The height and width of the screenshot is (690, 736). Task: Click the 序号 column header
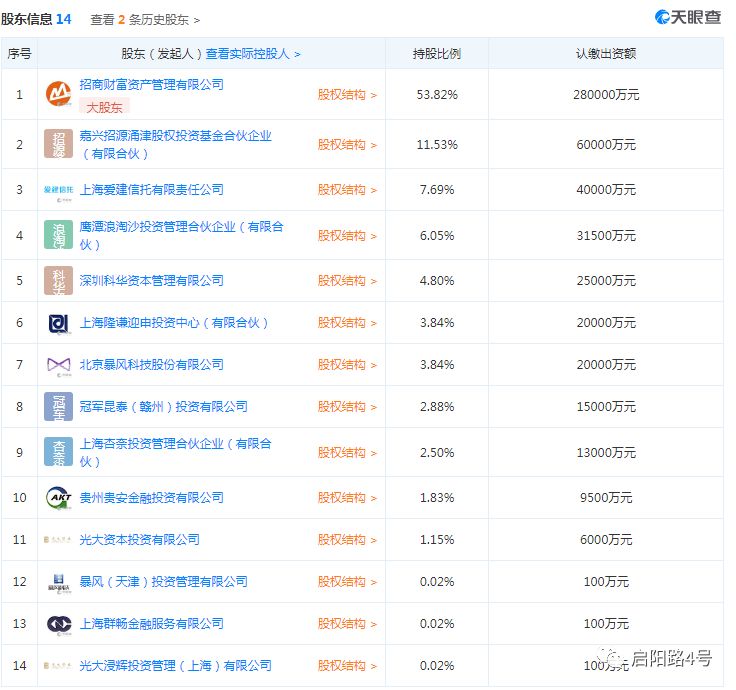[19, 54]
